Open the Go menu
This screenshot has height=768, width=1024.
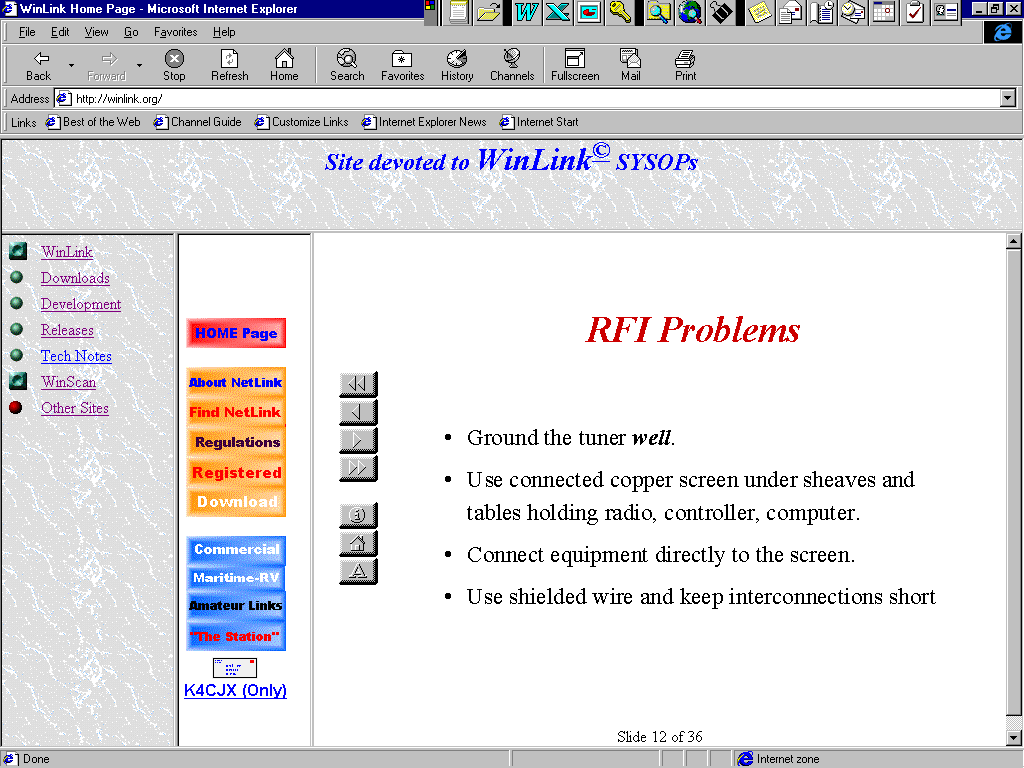point(131,32)
